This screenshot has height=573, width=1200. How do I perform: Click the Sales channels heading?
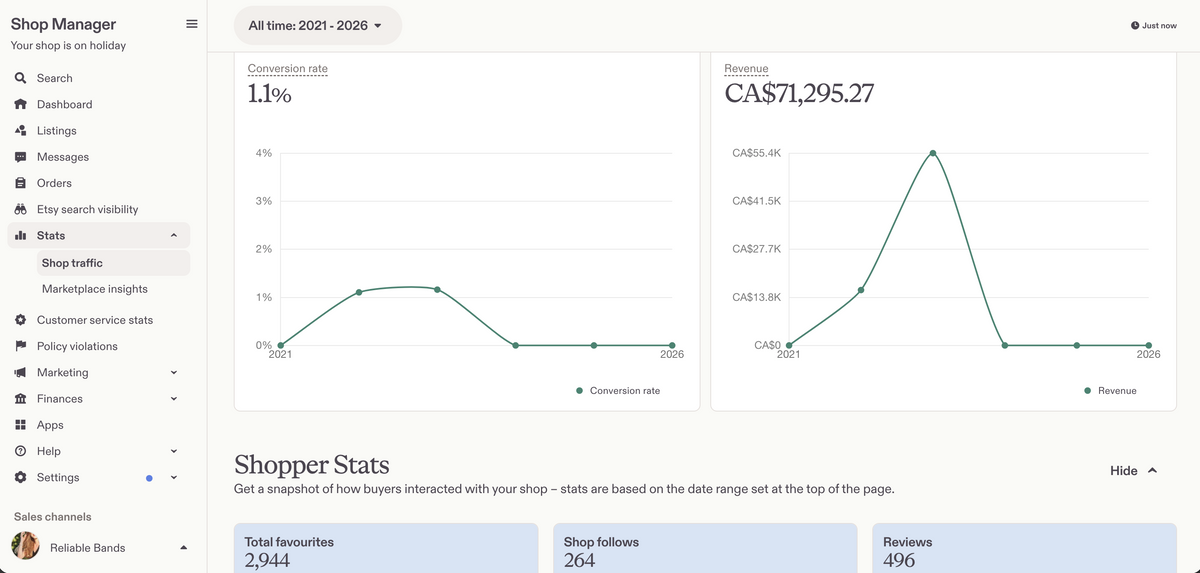pyautogui.click(x=52, y=517)
